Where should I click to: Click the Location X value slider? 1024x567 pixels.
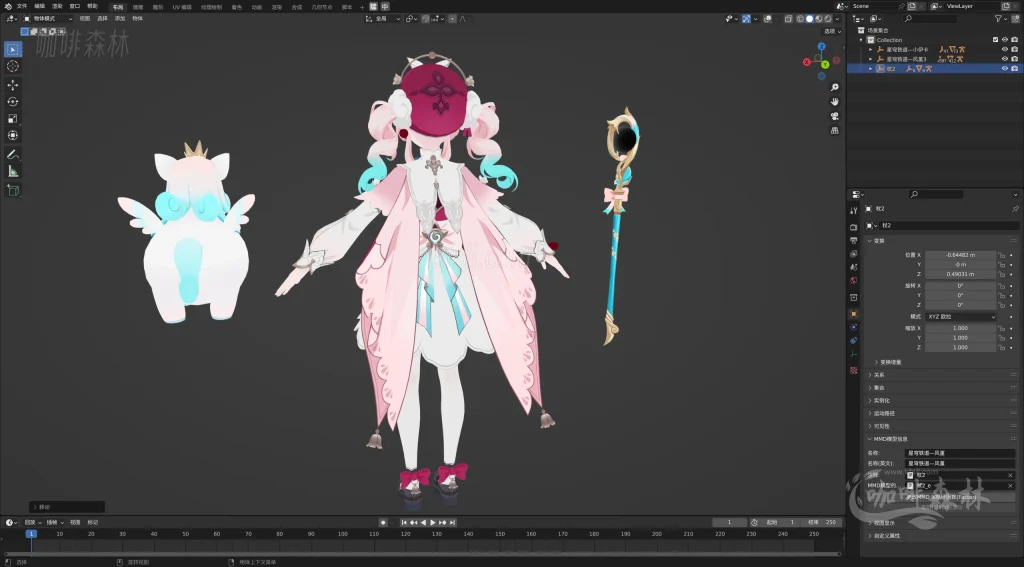coord(960,255)
